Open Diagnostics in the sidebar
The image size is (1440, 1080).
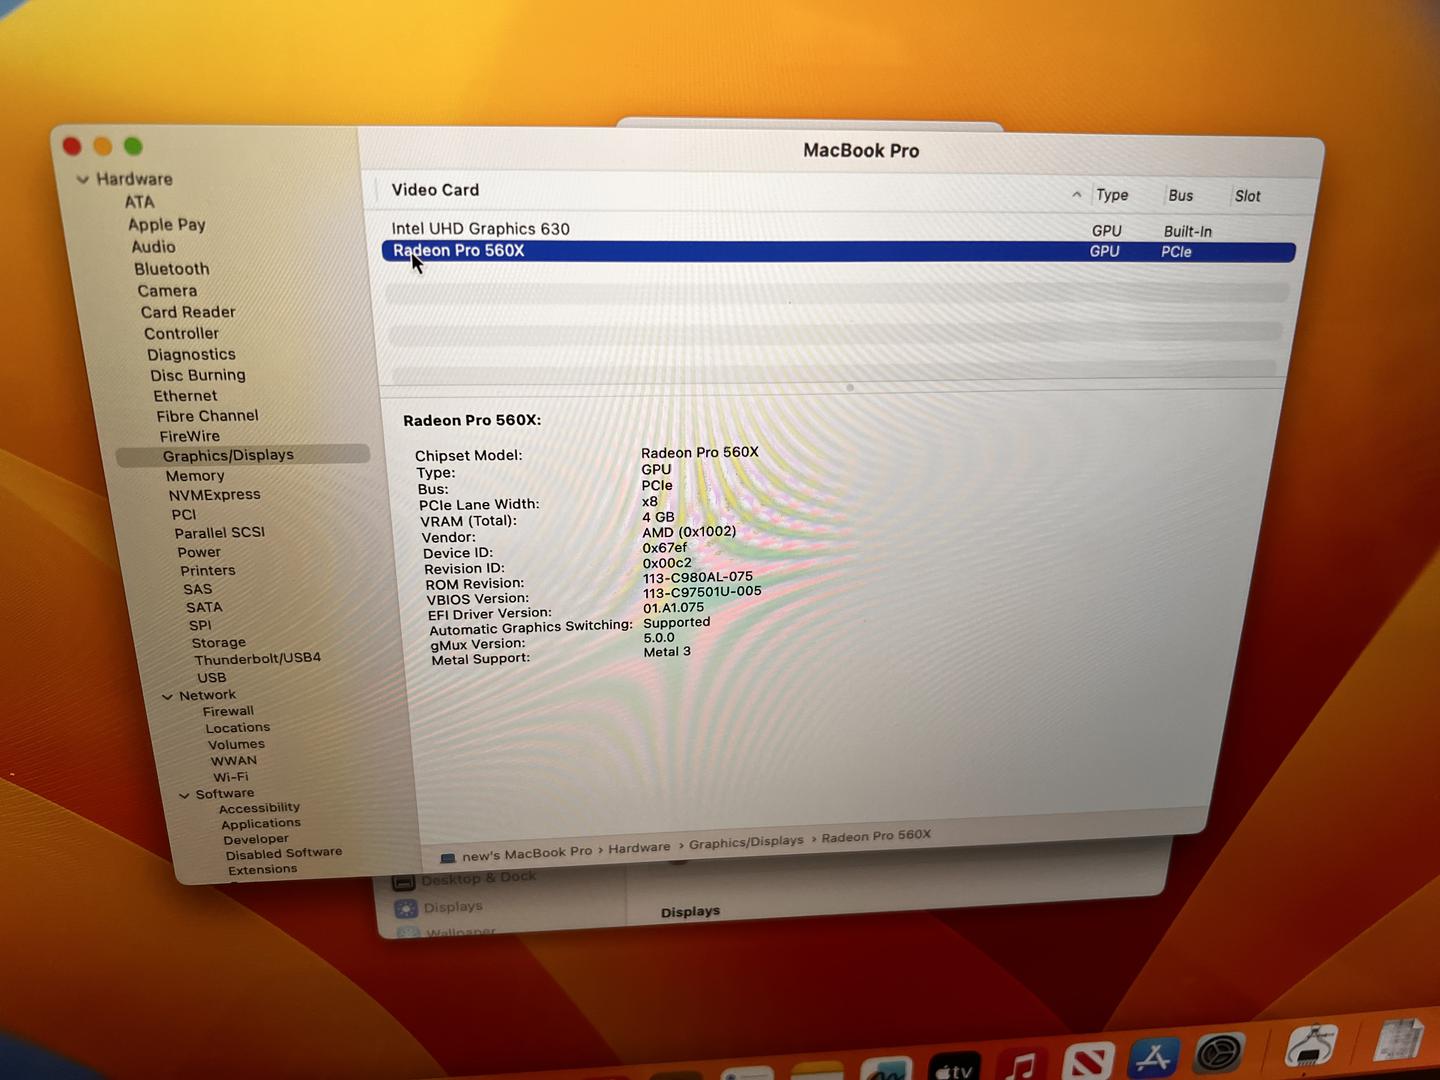[x=191, y=354]
